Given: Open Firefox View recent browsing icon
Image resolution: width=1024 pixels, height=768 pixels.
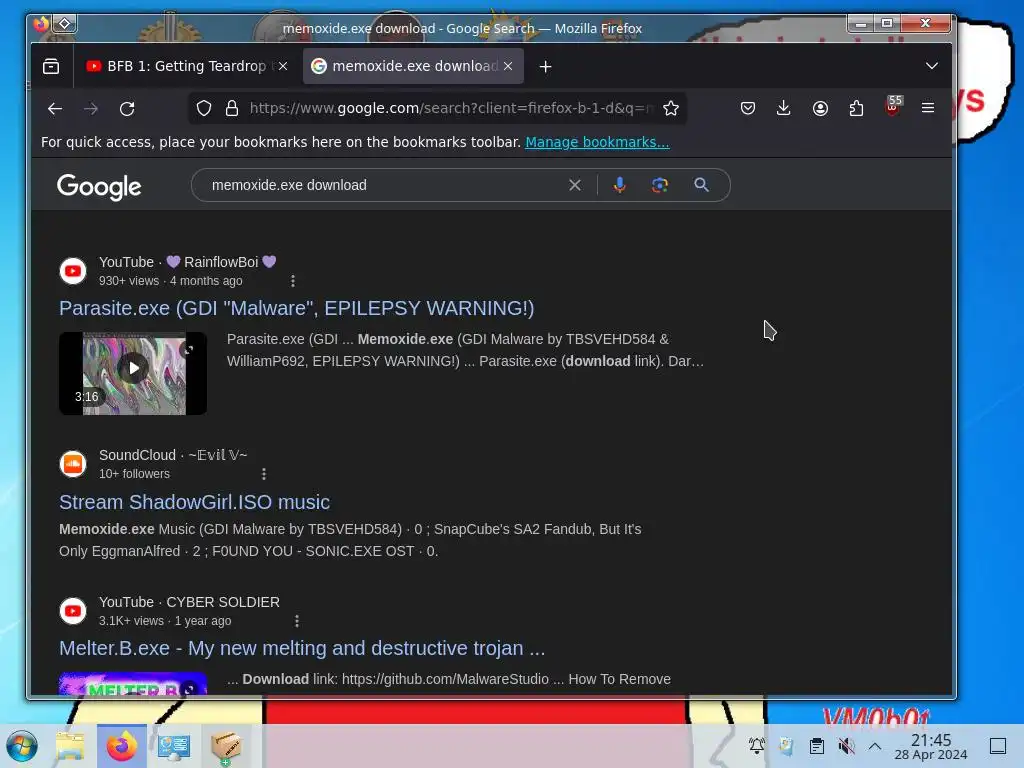Looking at the screenshot, I should pos(51,66).
